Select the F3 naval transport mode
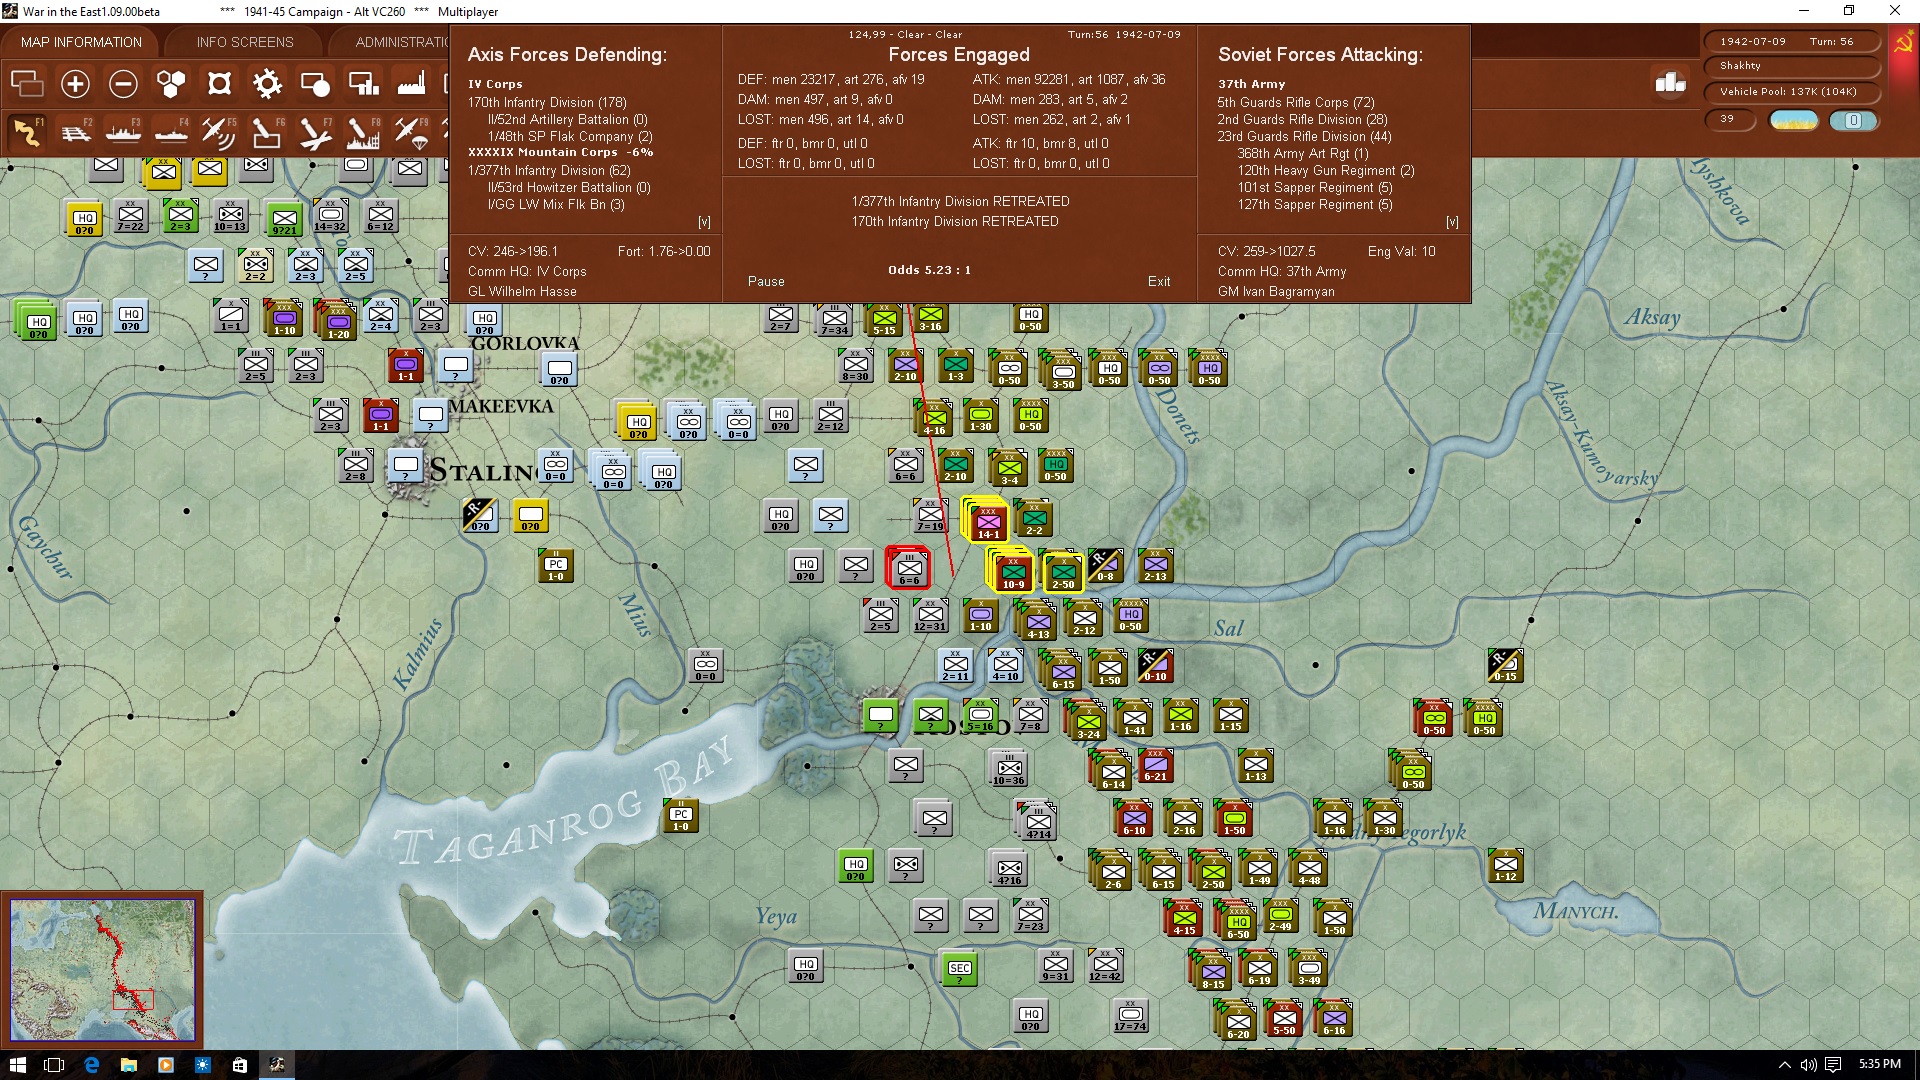Screen dimensions: 1920x1080 tap(123, 132)
